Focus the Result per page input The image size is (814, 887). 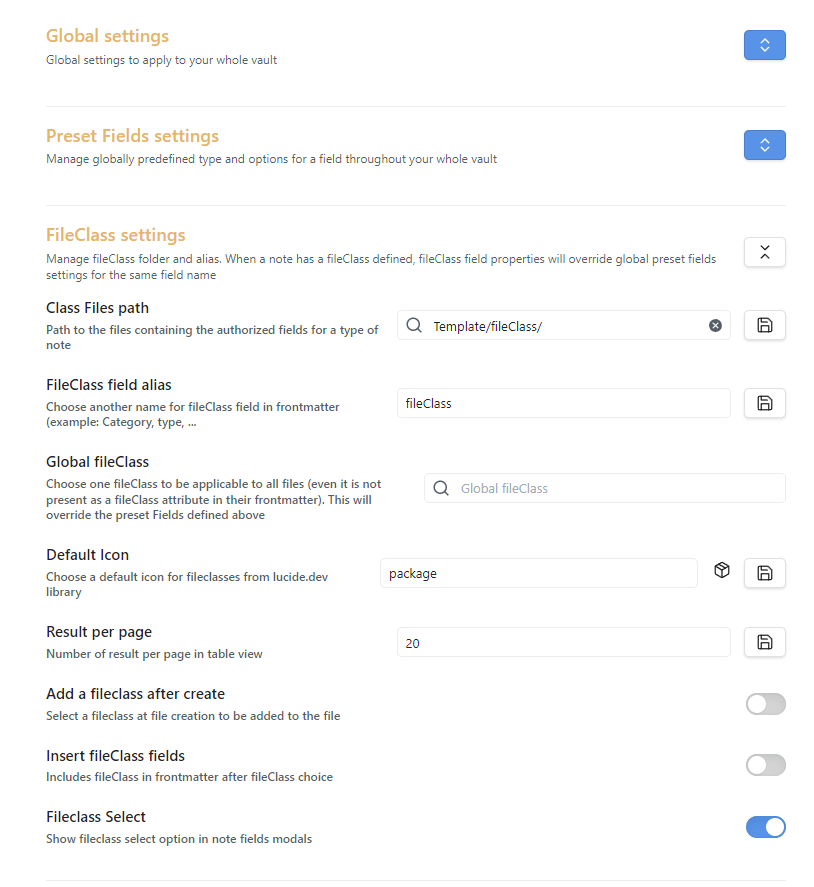point(563,642)
